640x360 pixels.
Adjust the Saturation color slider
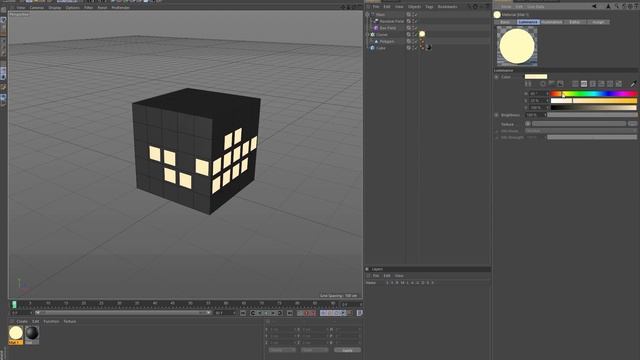click(x=593, y=100)
